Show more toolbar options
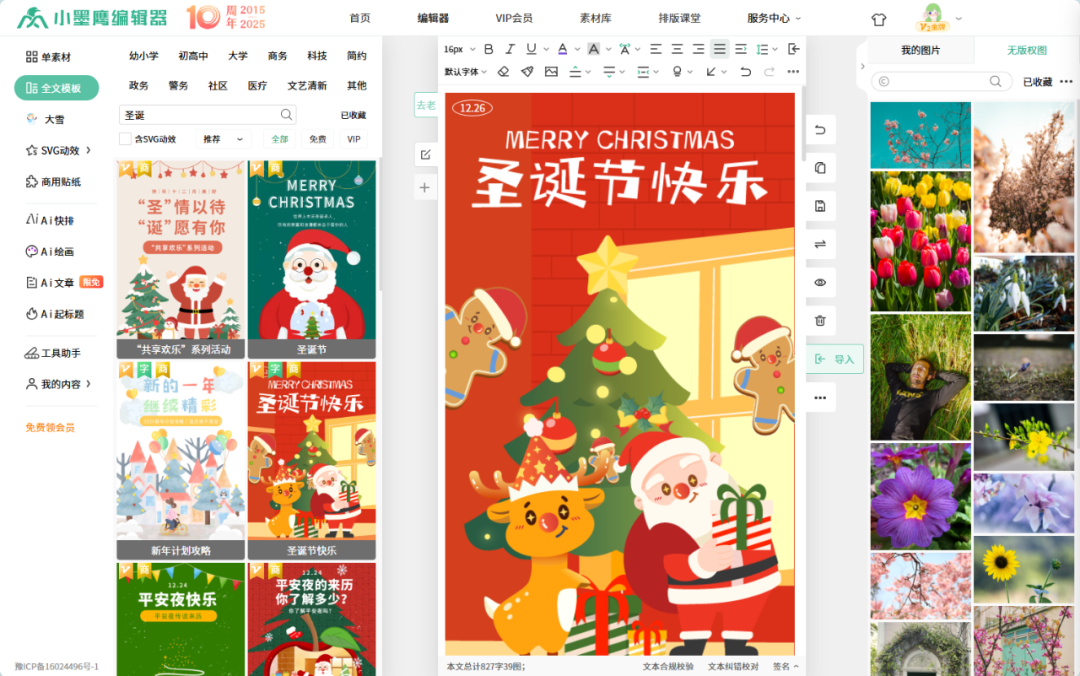This screenshot has height=676, width=1080. [x=793, y=72]
